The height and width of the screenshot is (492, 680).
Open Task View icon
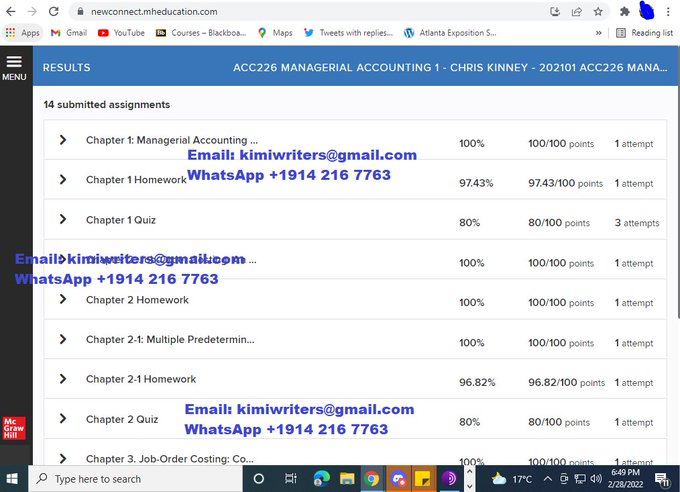click(x=291, y=479)
